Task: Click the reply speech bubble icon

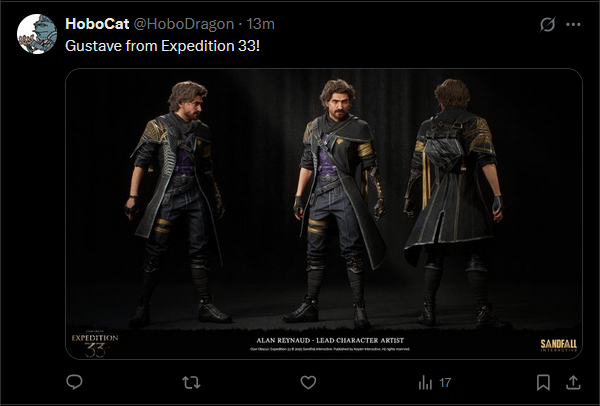Action: coord(73,382)
